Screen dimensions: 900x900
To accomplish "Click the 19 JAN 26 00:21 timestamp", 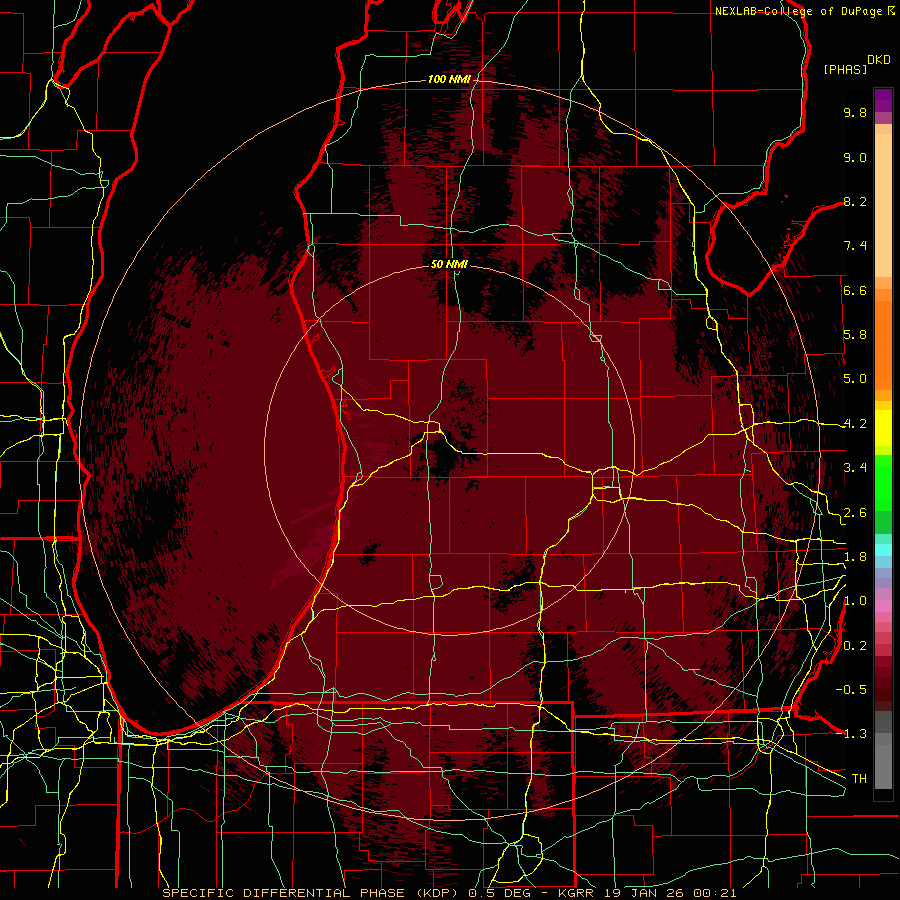I will point(670,893).
